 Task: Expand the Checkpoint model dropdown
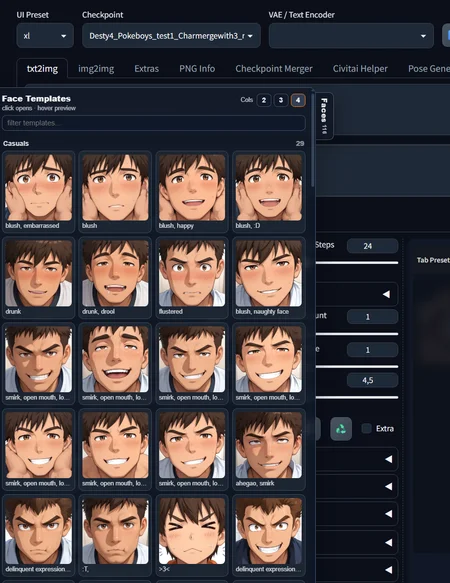(x=171, y=36)
